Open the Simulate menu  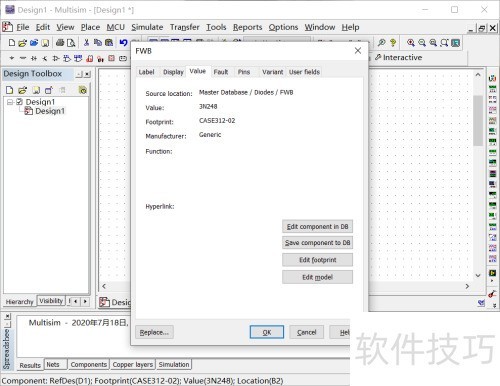(x=147, y=27)
